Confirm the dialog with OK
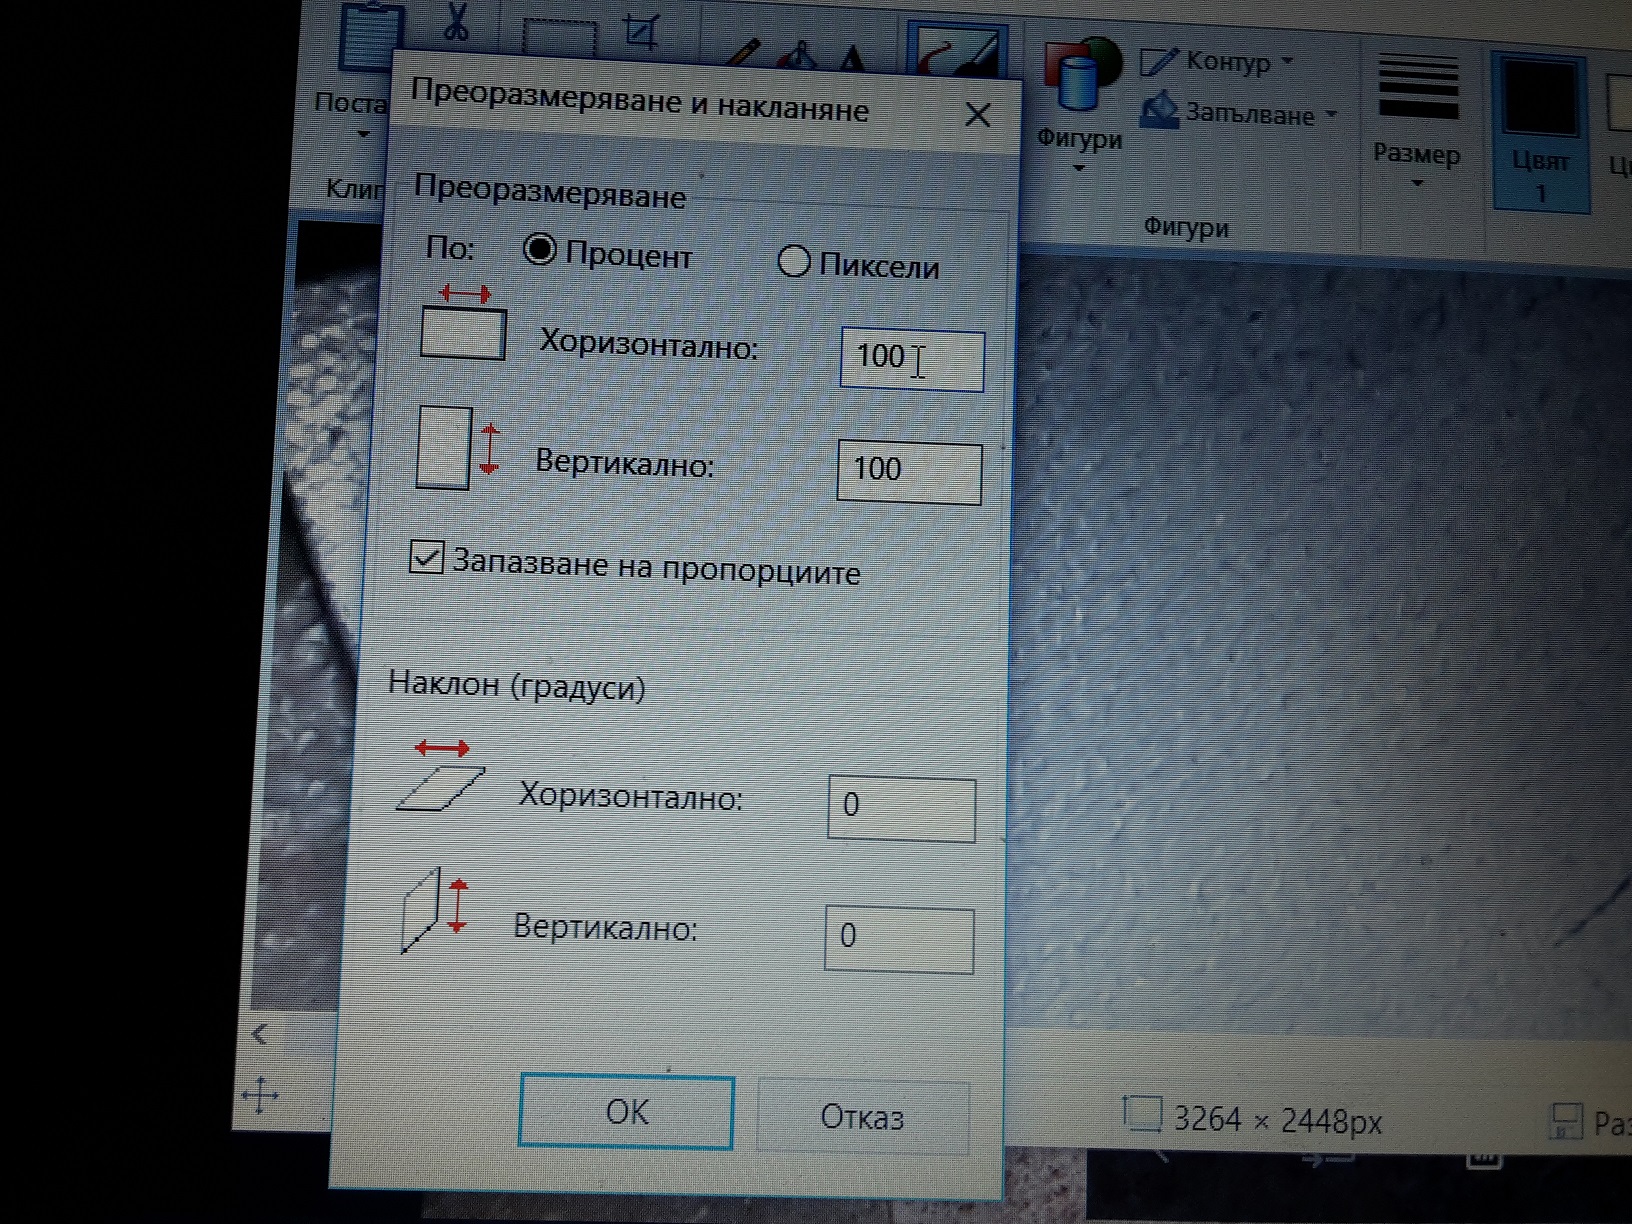Image resolution: width=1632 pixels, height=1224 pixels. (x=626, y=1112)
